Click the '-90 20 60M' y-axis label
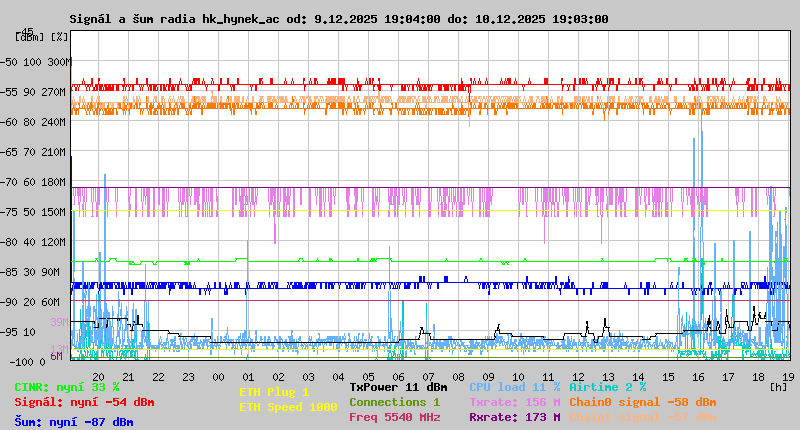Screen dimensions: 800x430 [30, 302]
